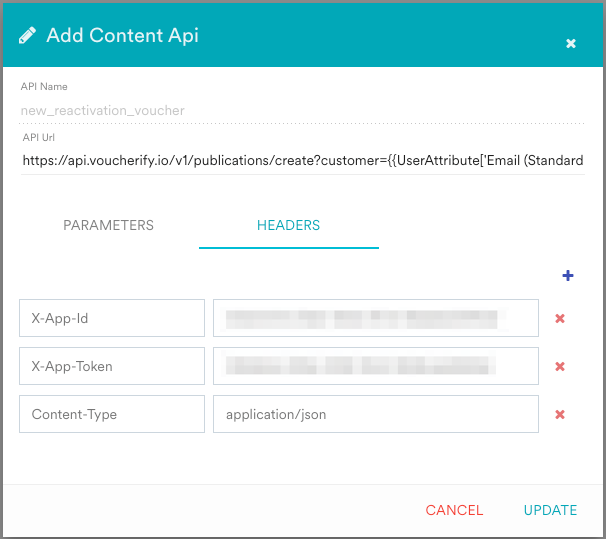Click the API Url label
The width and height of the screenshot is (606, 539).
tap(38, 138)
